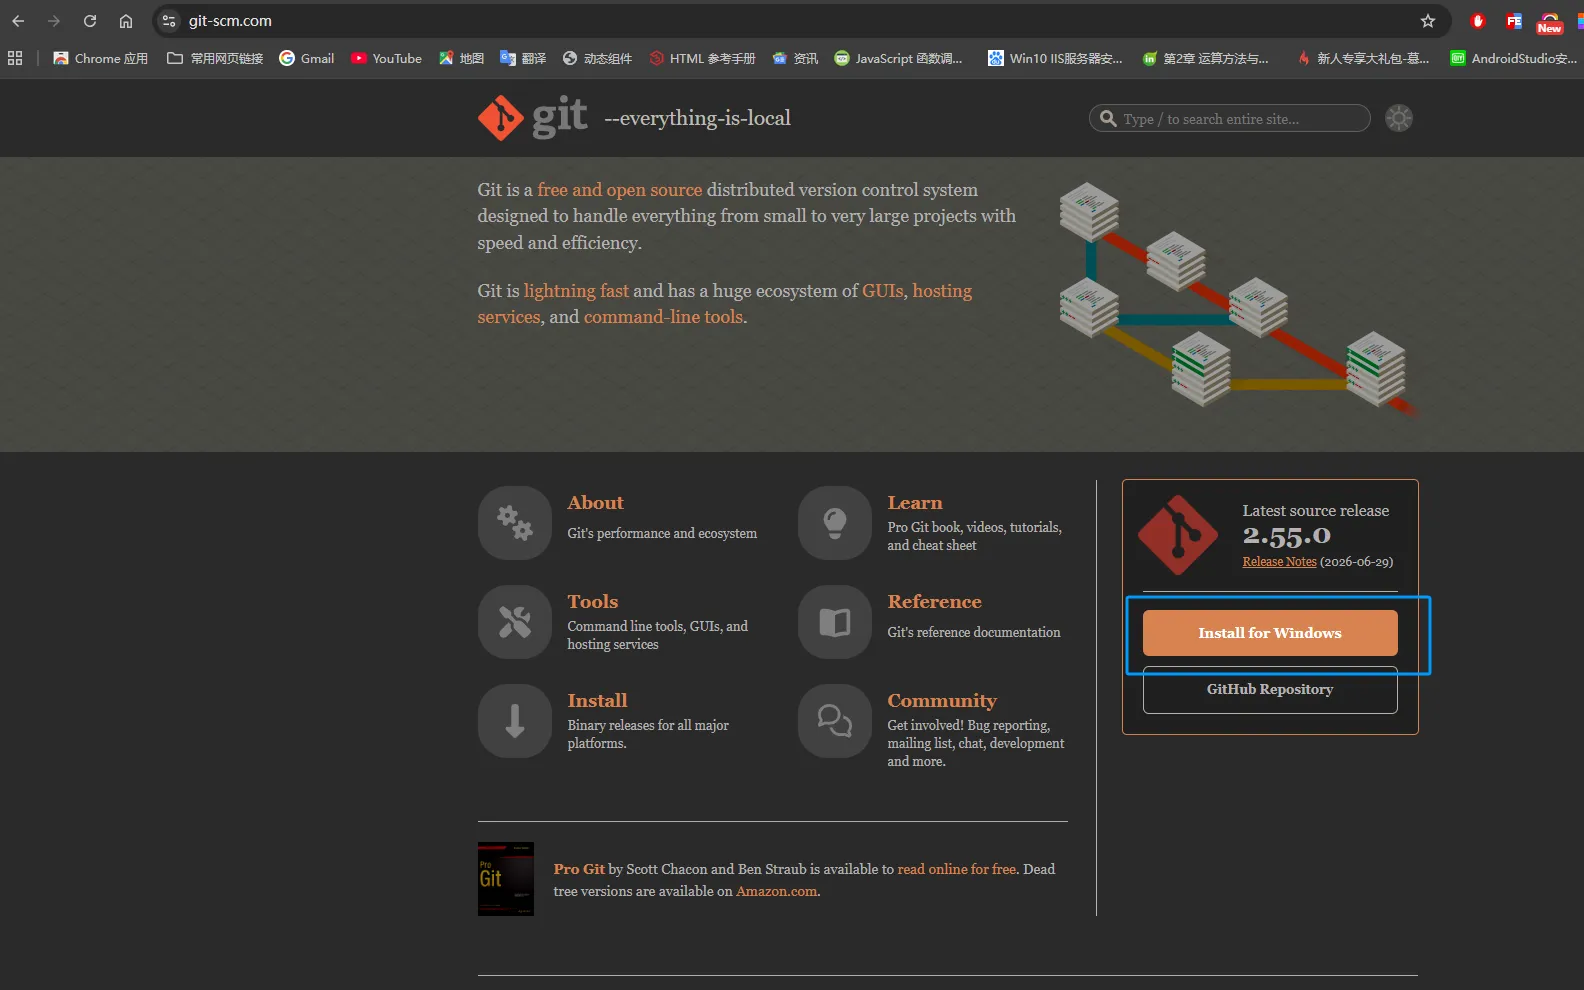
Task: Open the 常用网页链接 bookmark folder
Action: (x=215, y=58)
